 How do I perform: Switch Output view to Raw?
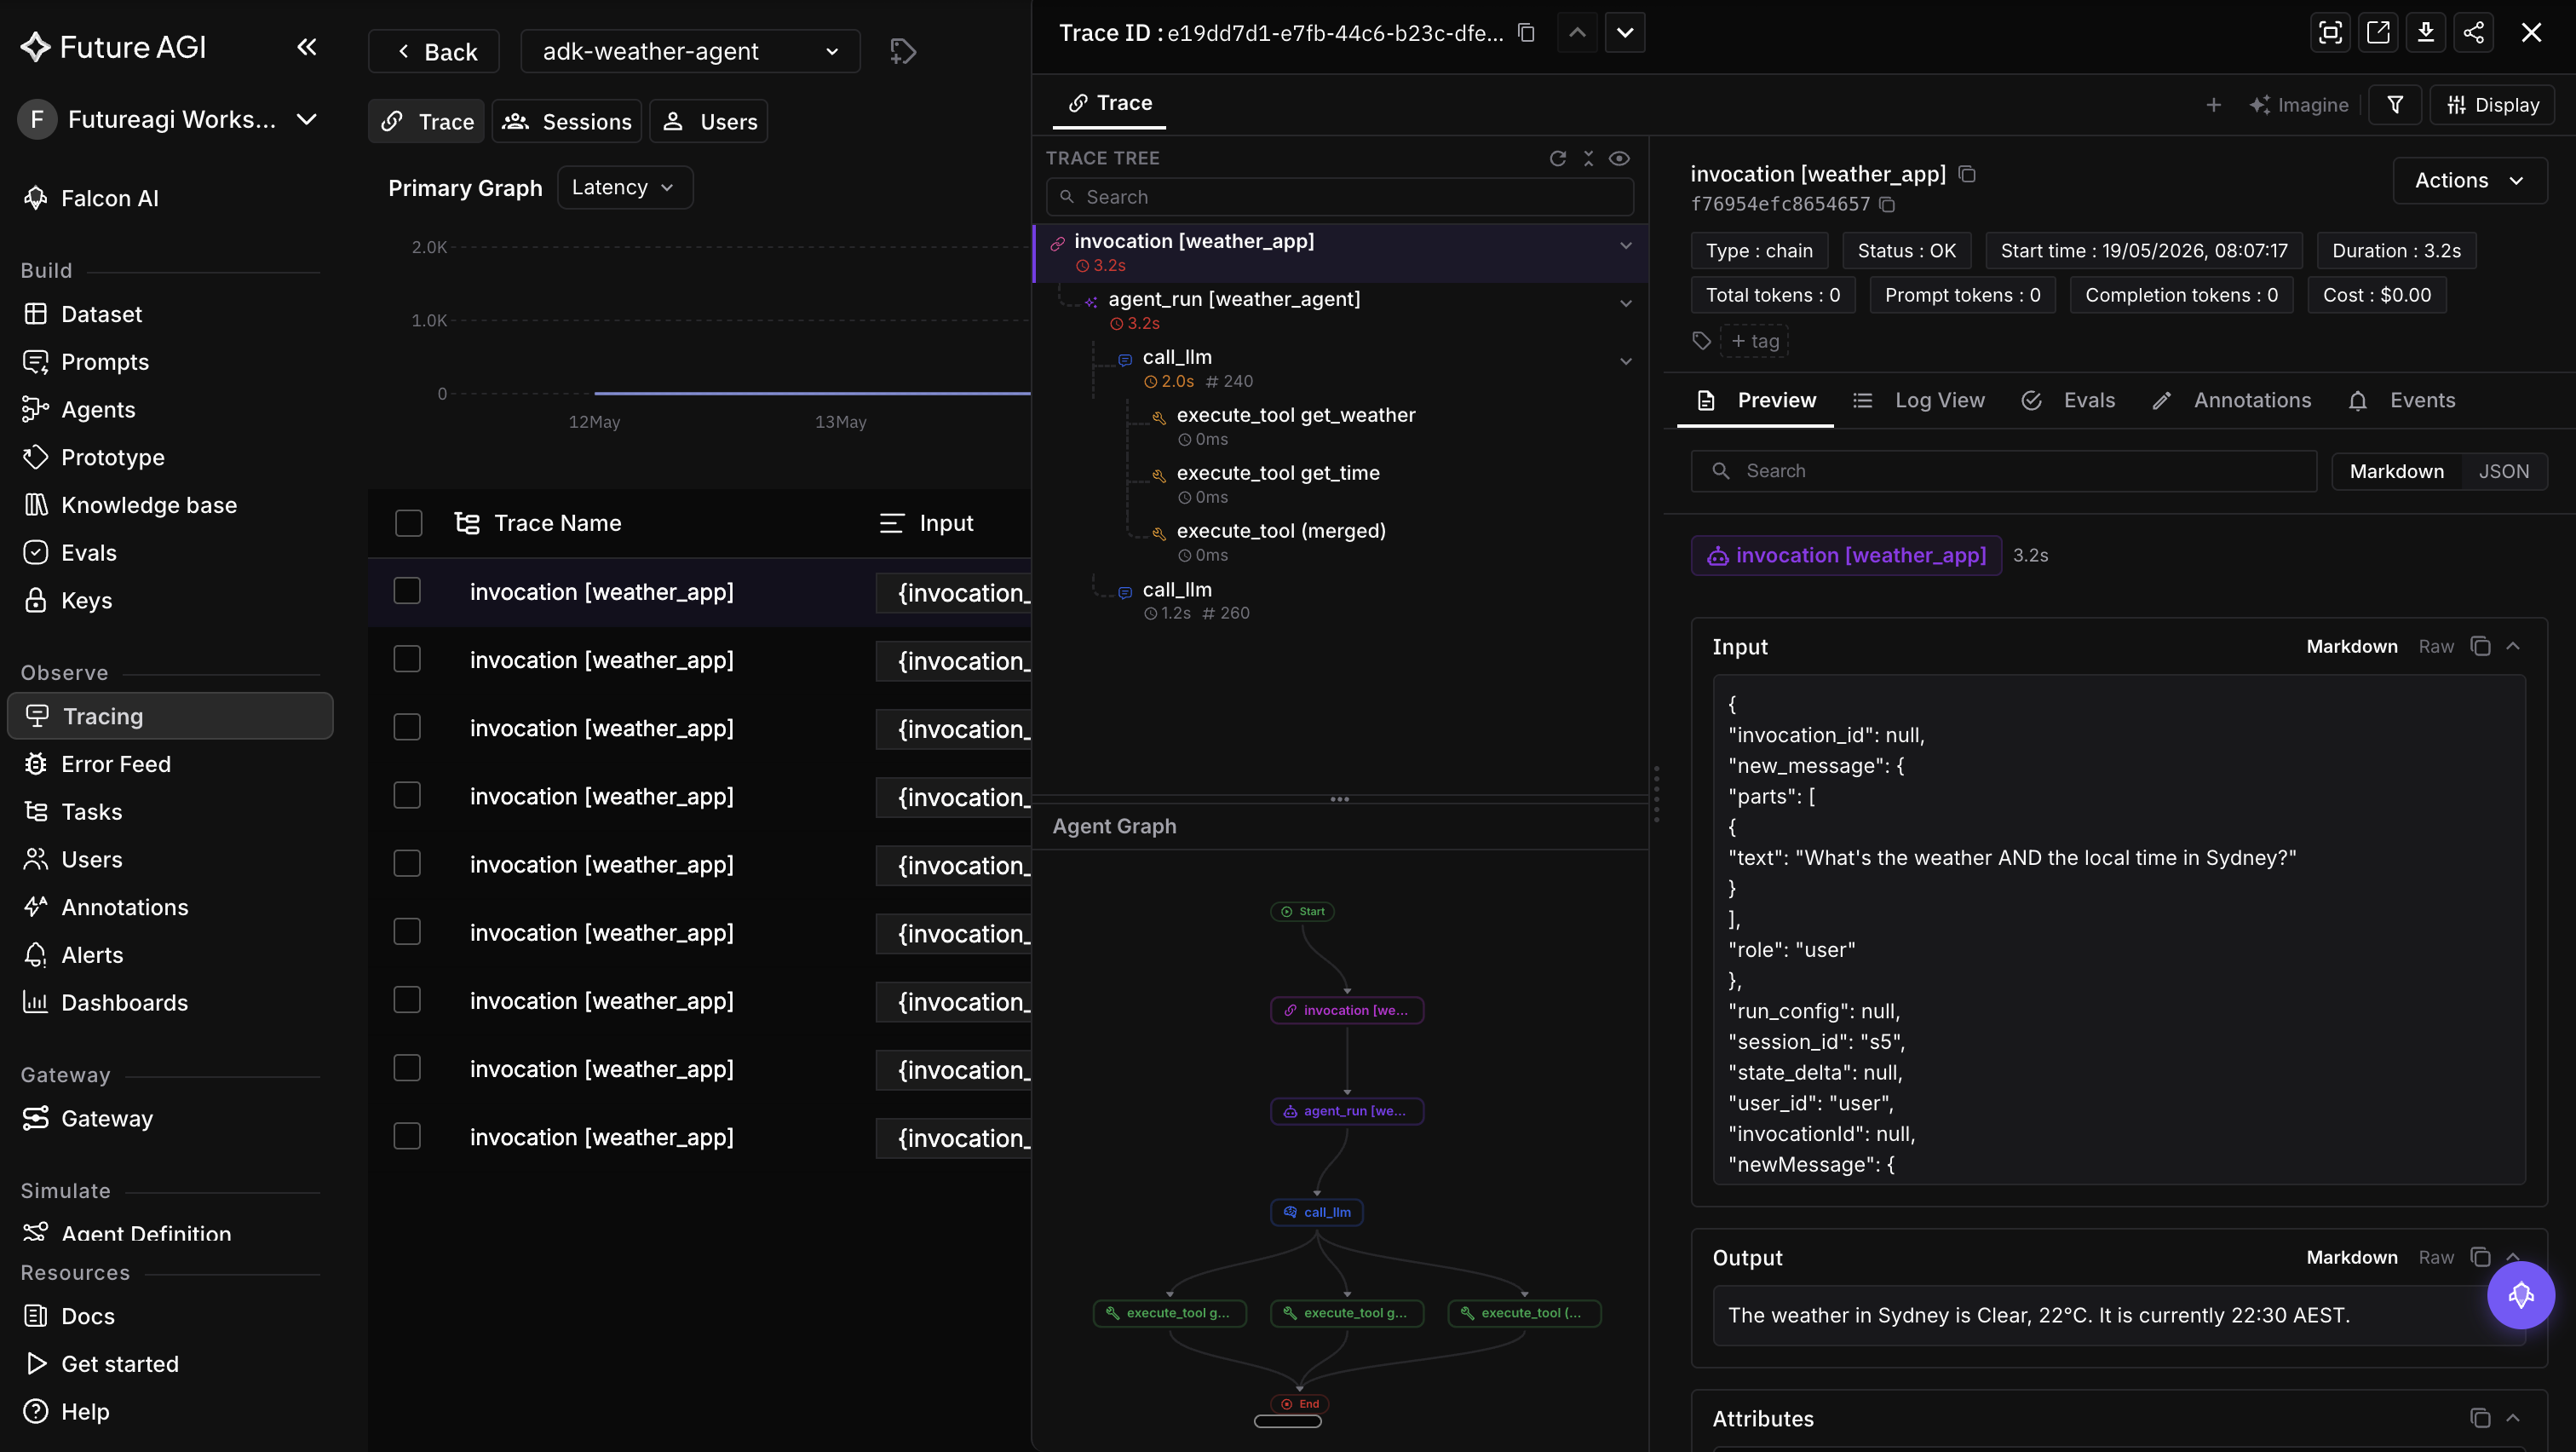2436,1257
